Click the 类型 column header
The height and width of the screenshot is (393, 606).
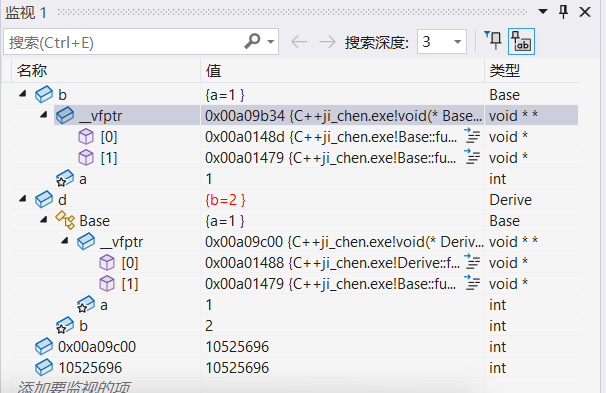(x=532, y=70)
